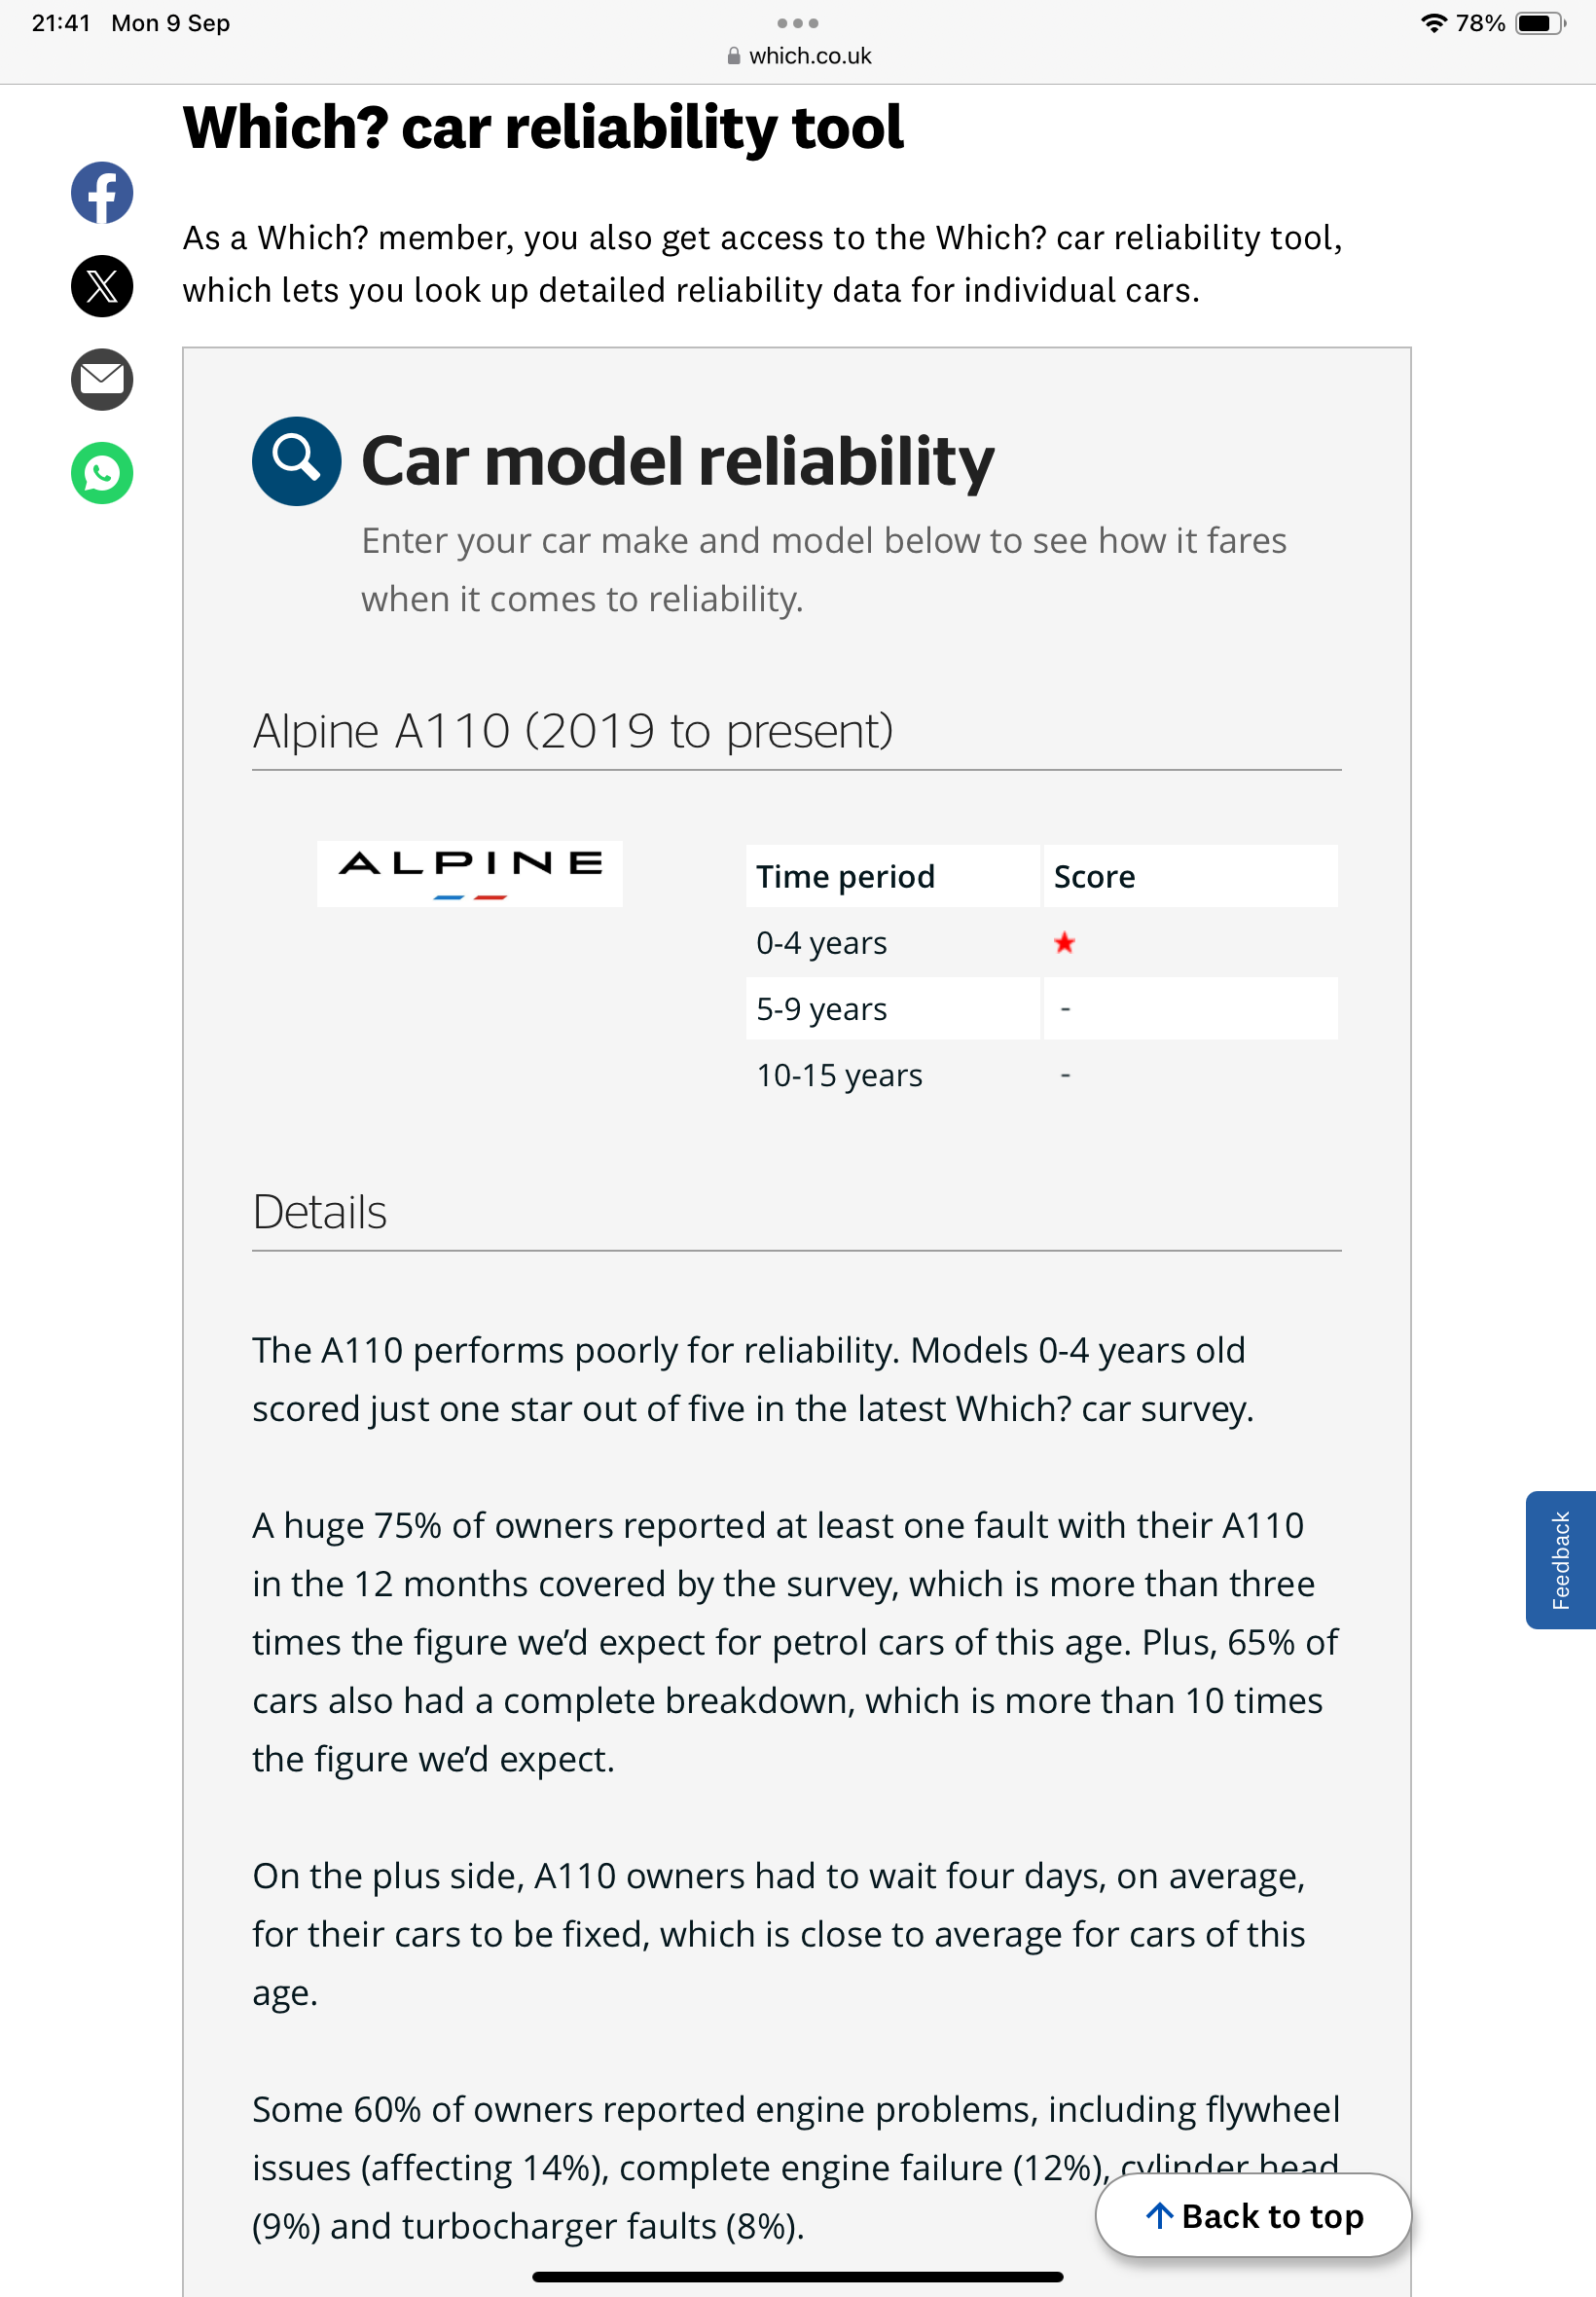Select the 5-9 years table row

click(1041, 1008)
